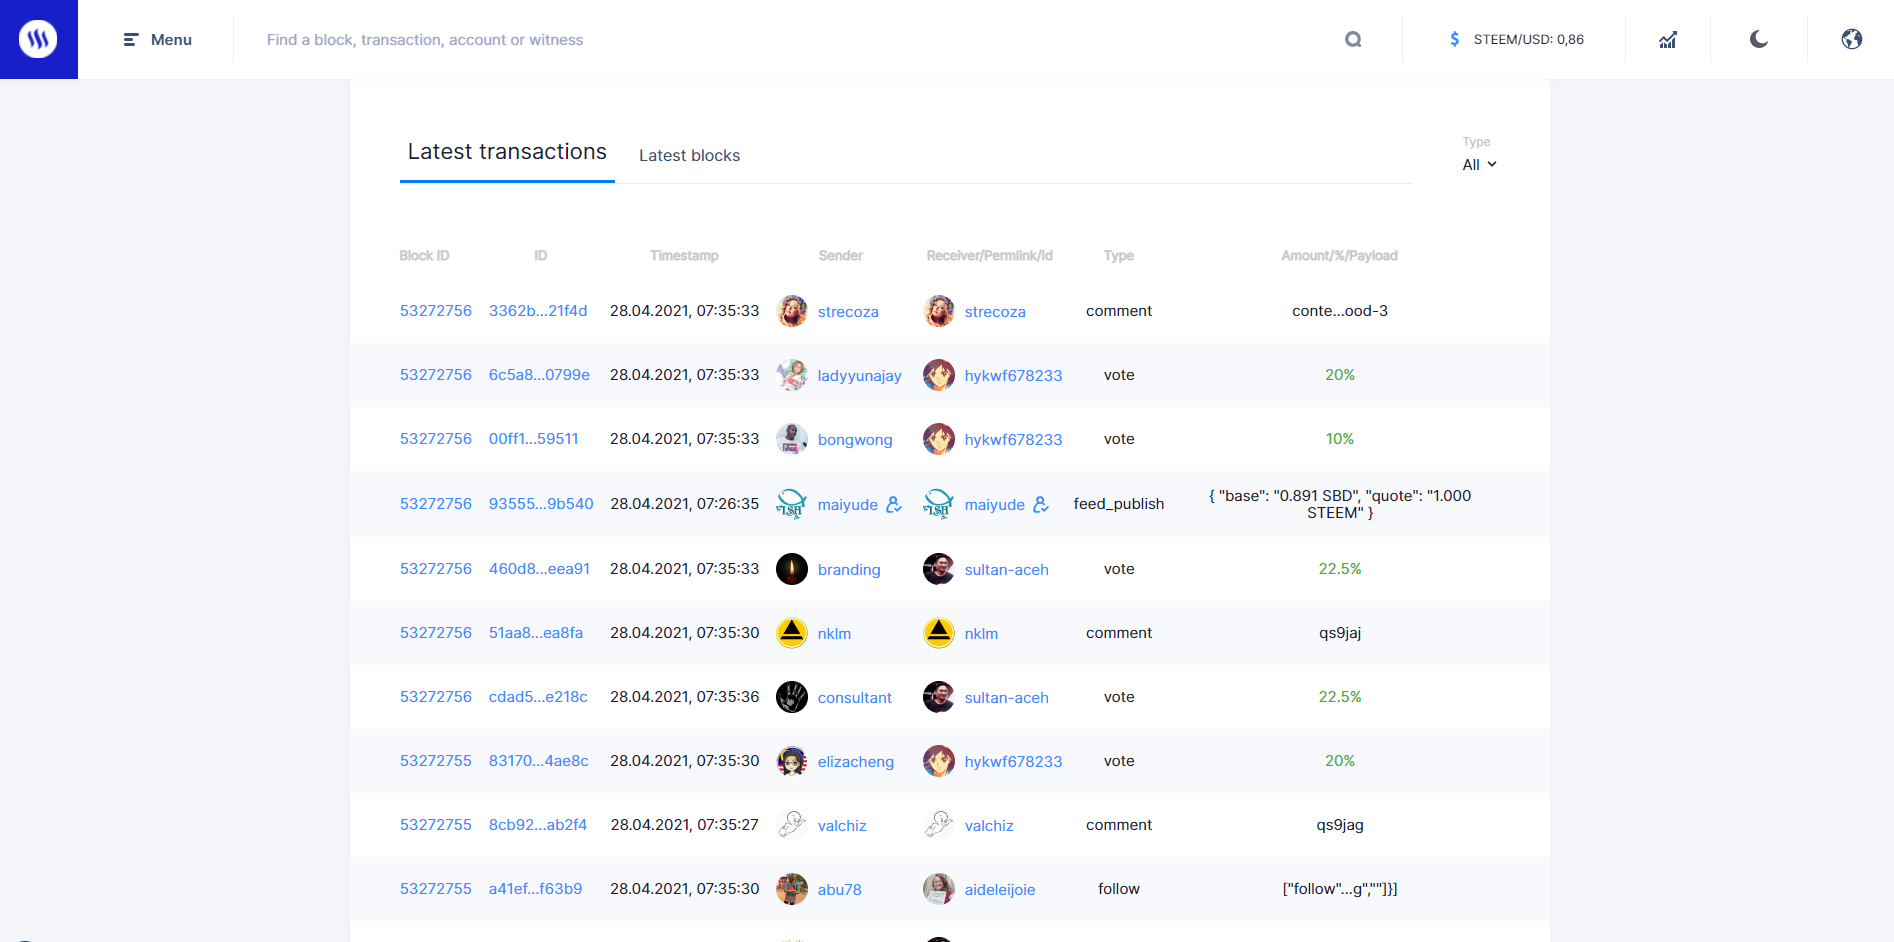Open receiver hykwf678233 in elizacheng row

point(1014,762)
